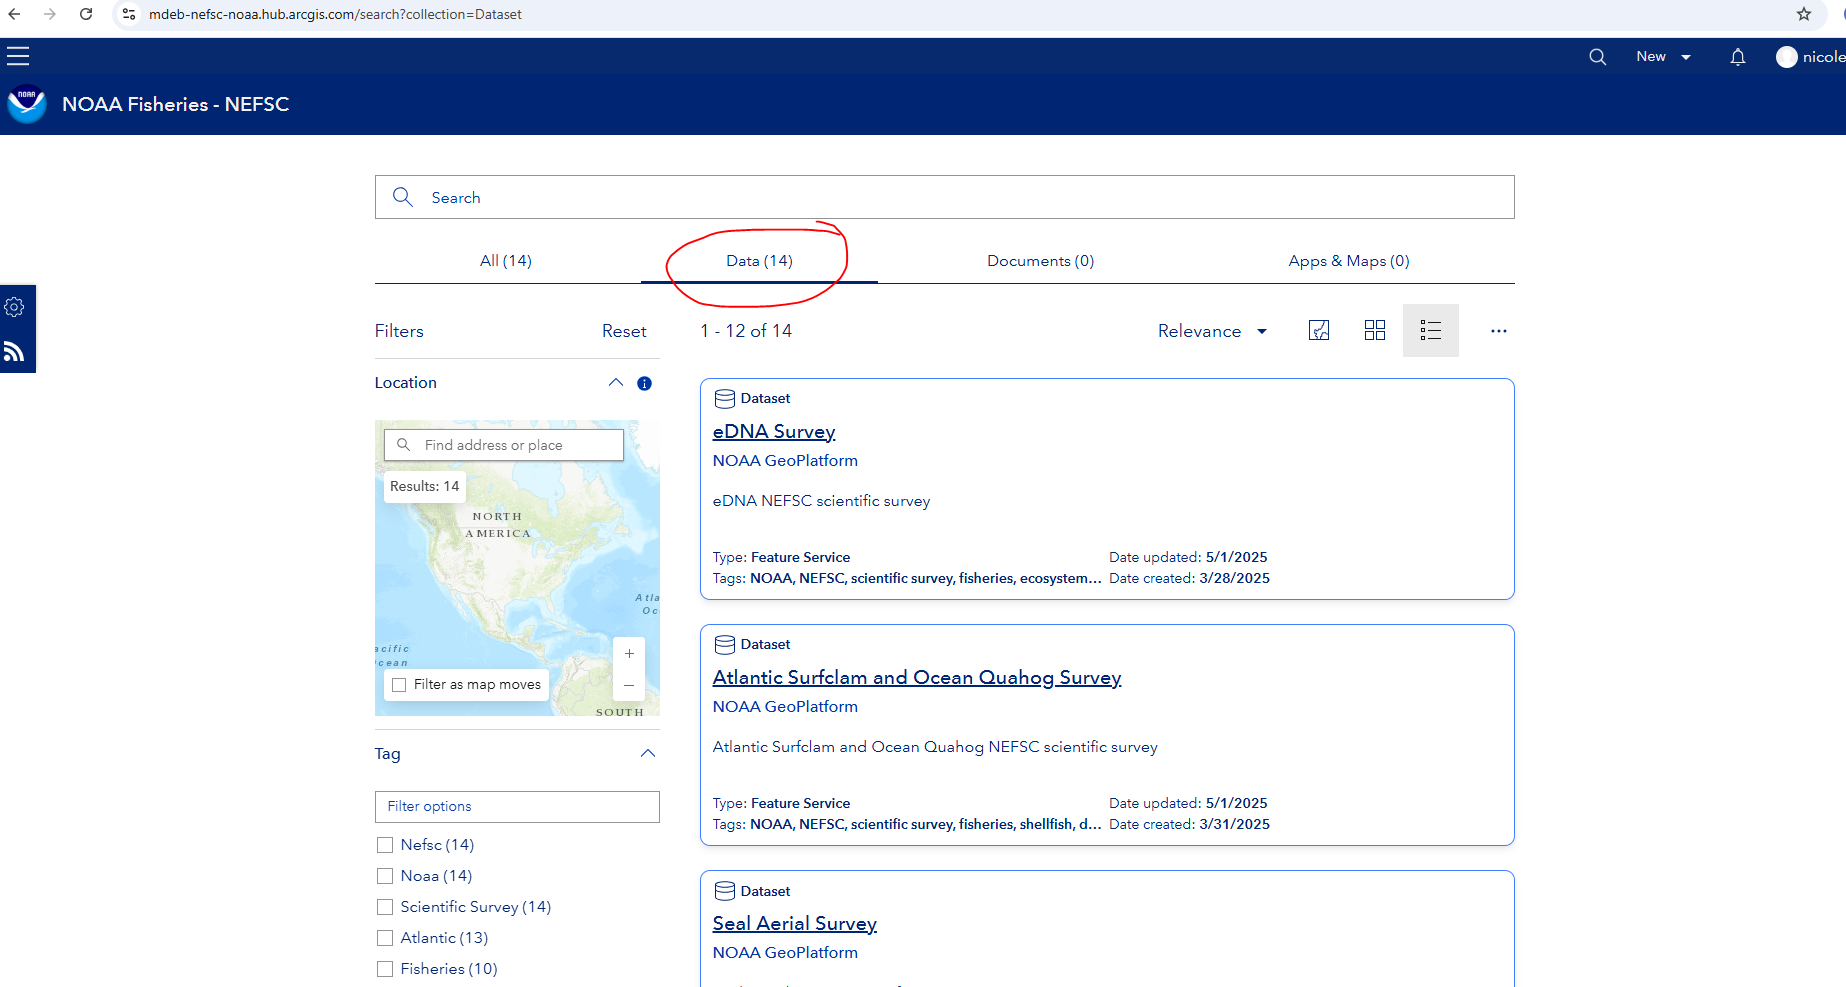The width and height of the screenshot is (1846, 987).
Task: Open the Seal Aerial Survey dataset
Action: (x=795, y=924)
